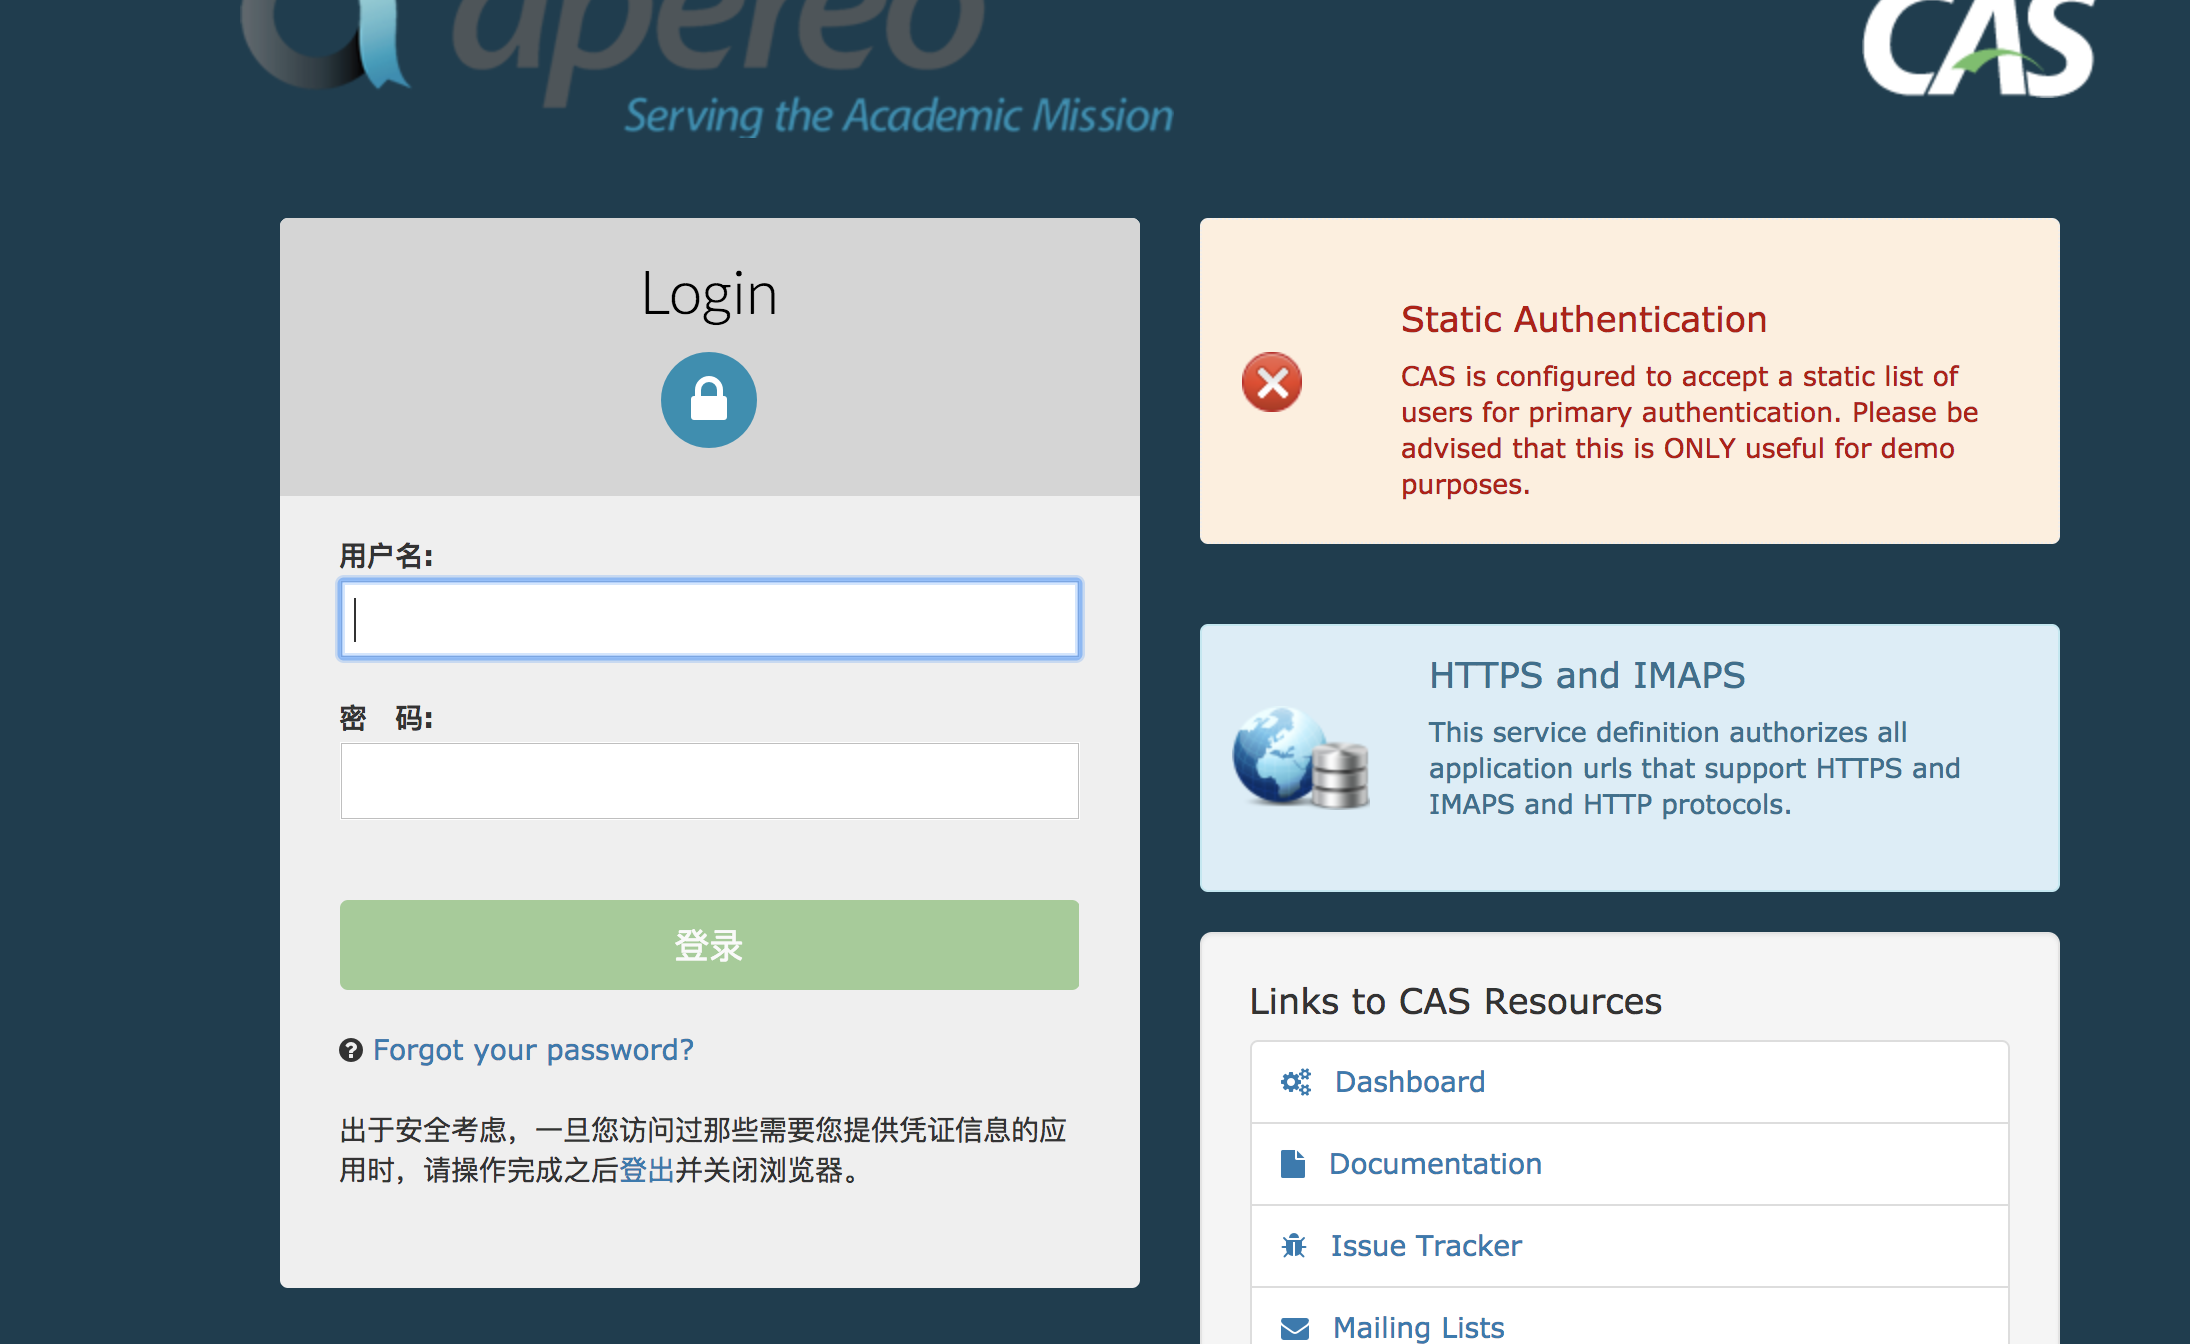Click the blue lock icon under Login
Screen dimensions: 2190x1344
(708, 400)
